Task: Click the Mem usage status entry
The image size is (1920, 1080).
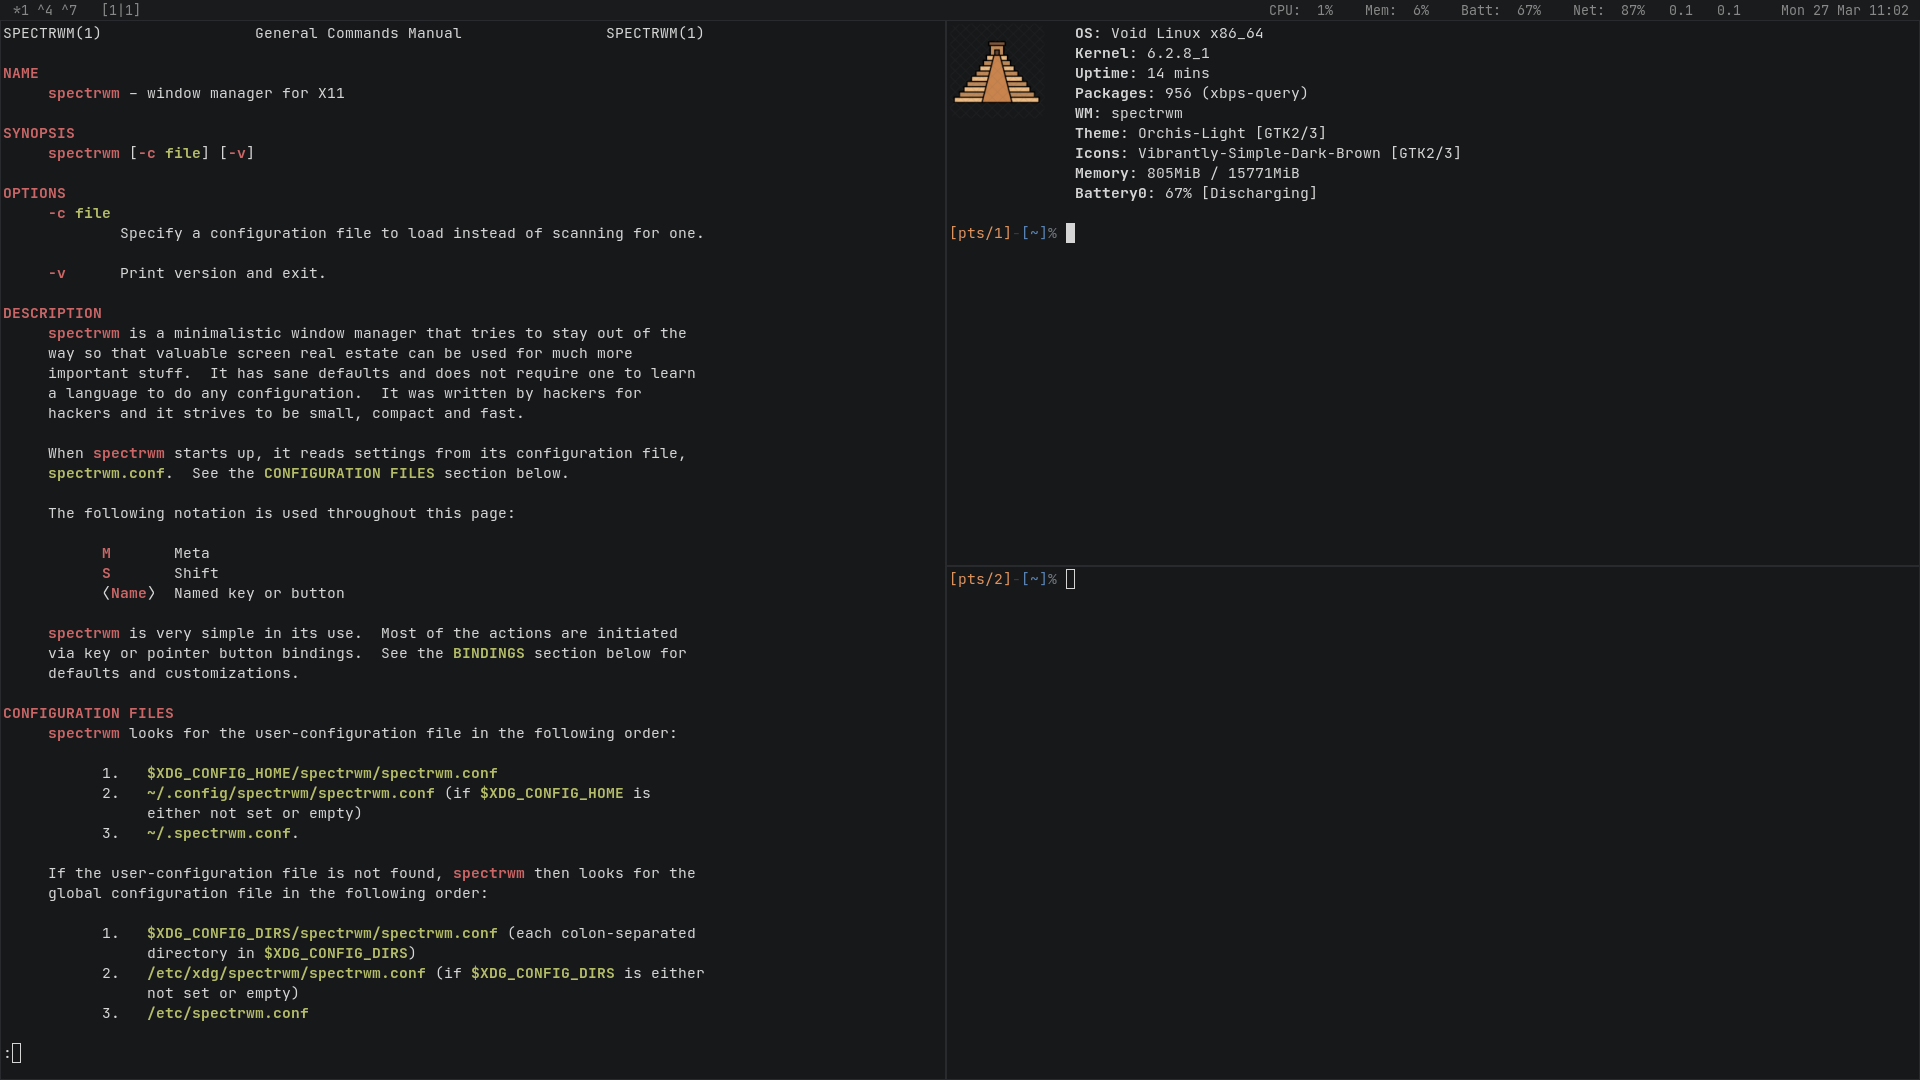Action: click(1397, 10)
